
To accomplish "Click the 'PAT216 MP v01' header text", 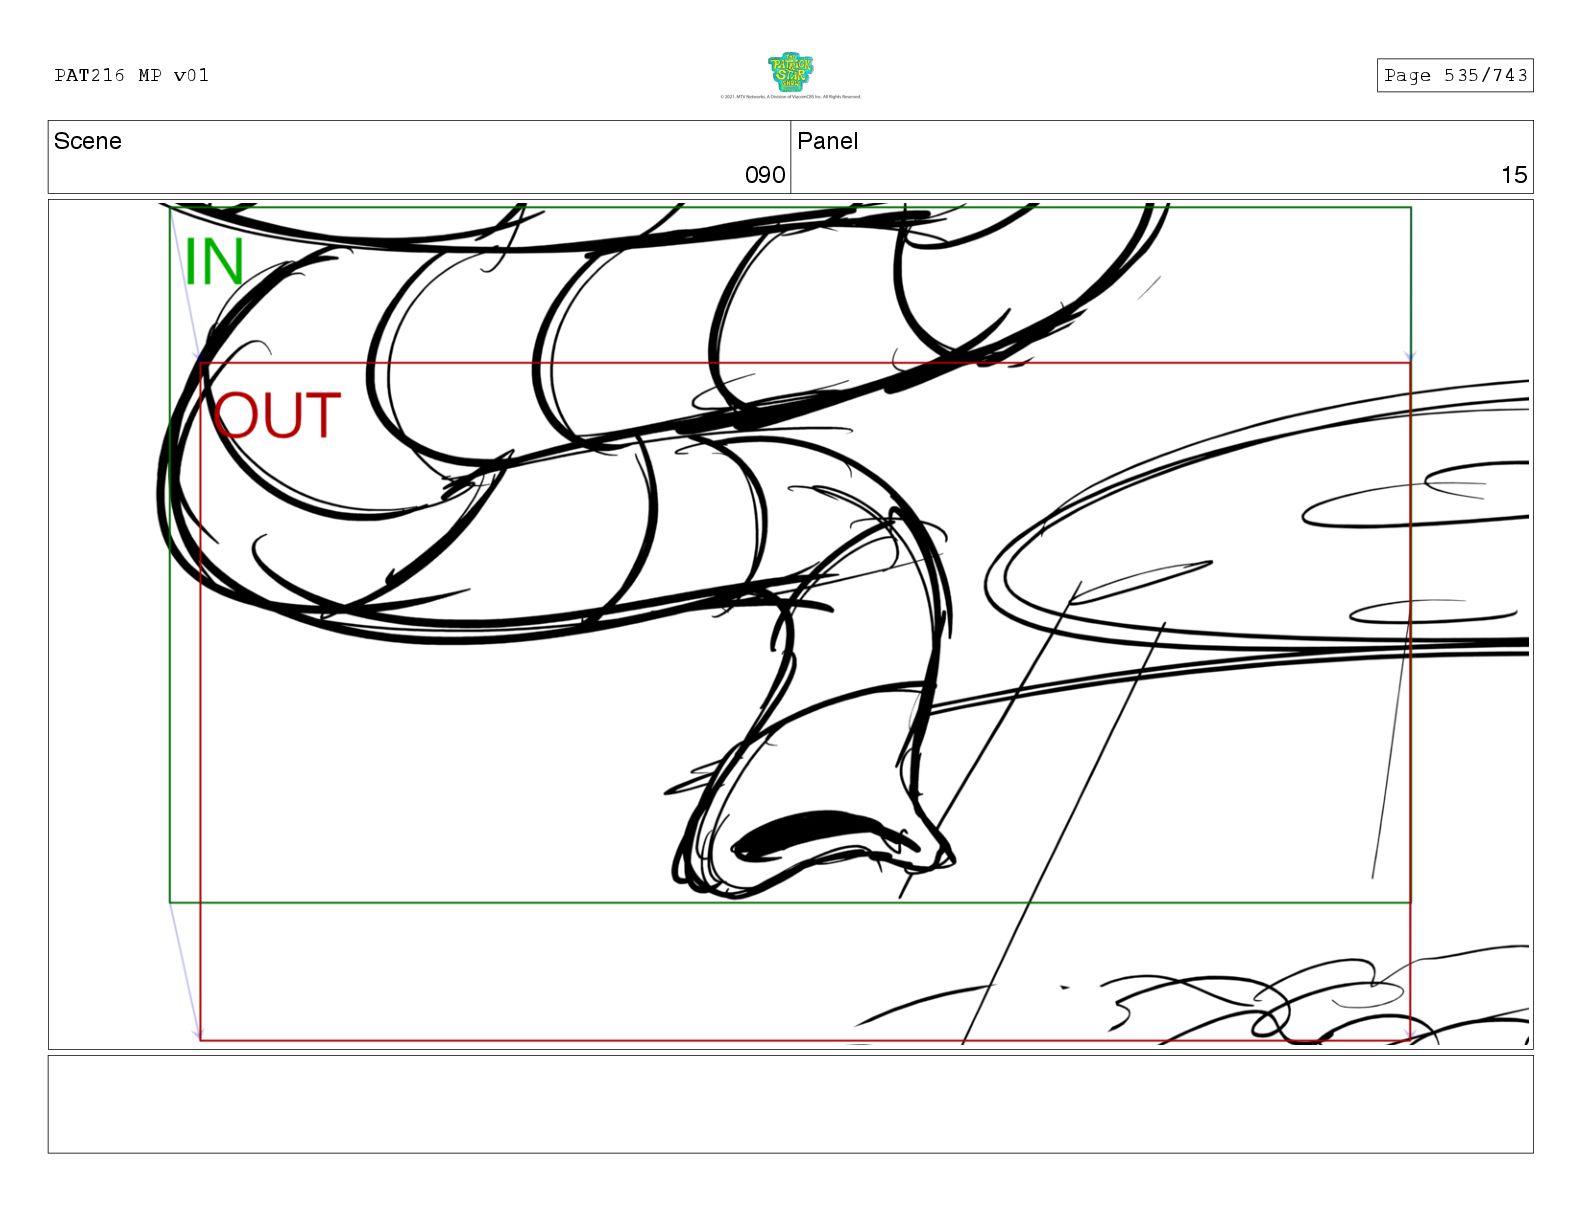I will (132, 75).
